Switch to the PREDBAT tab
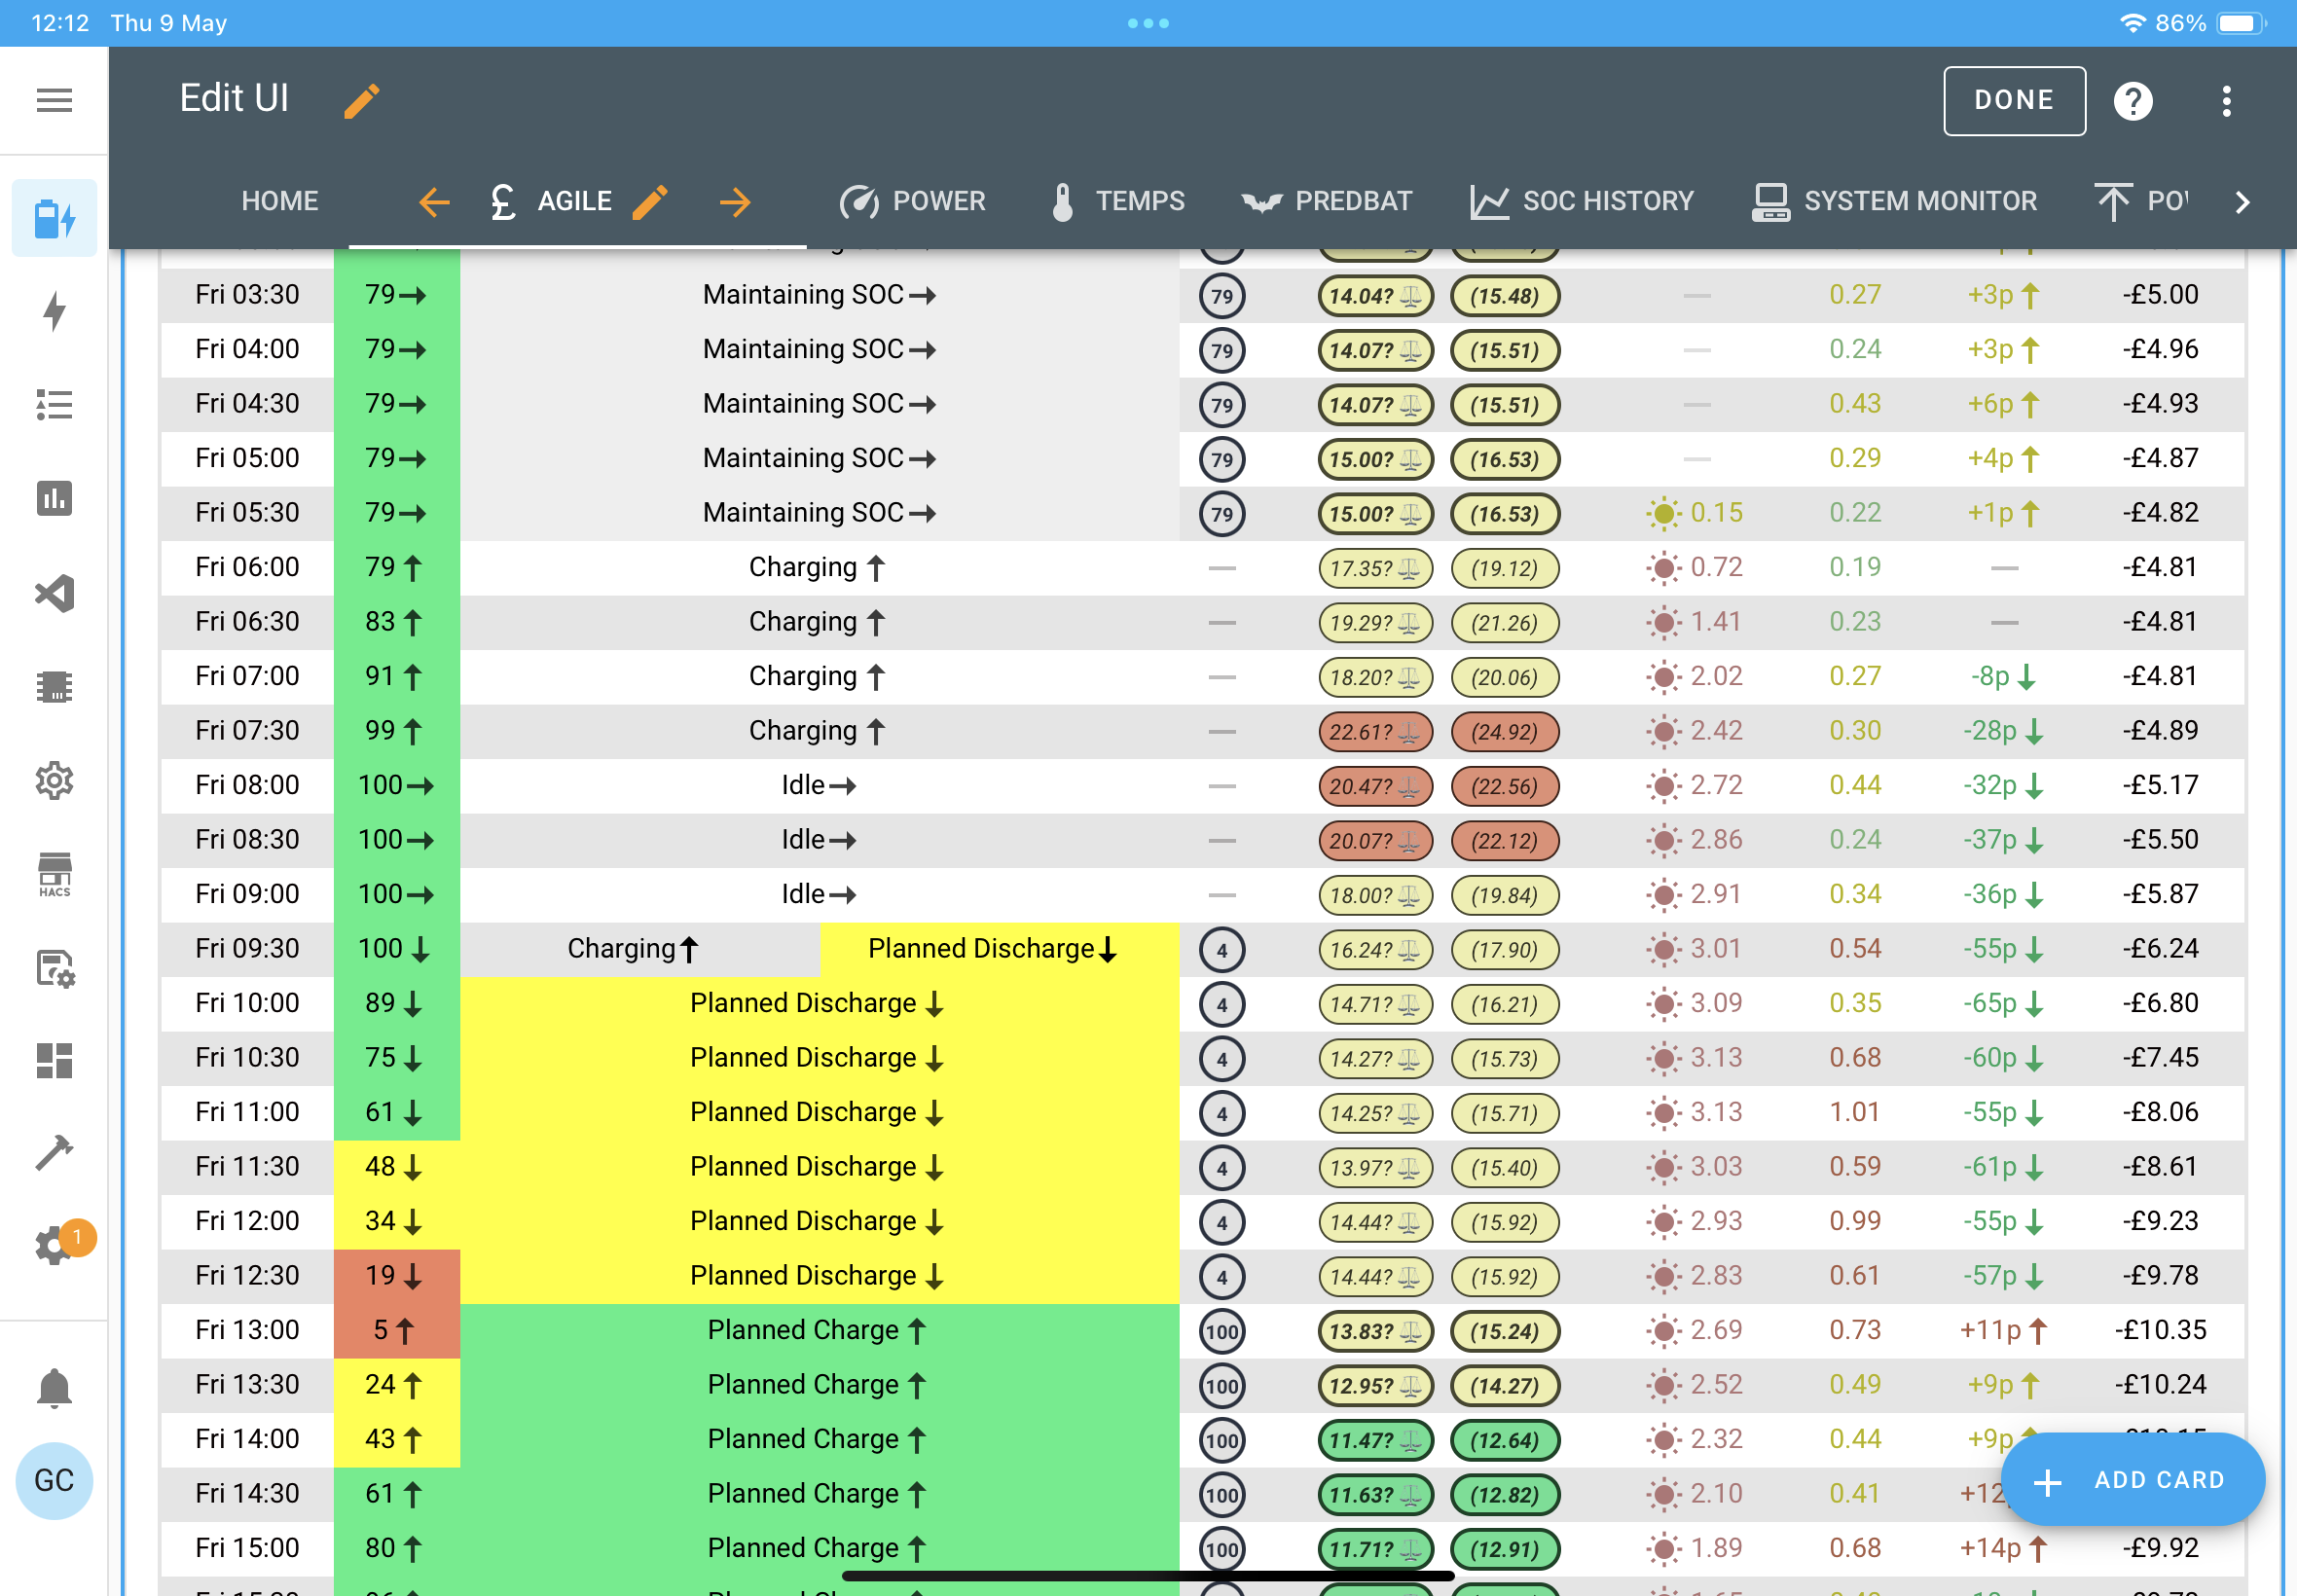Image resolution: width=2297 pixels, height=1596 pixels. coord(1326,202)
